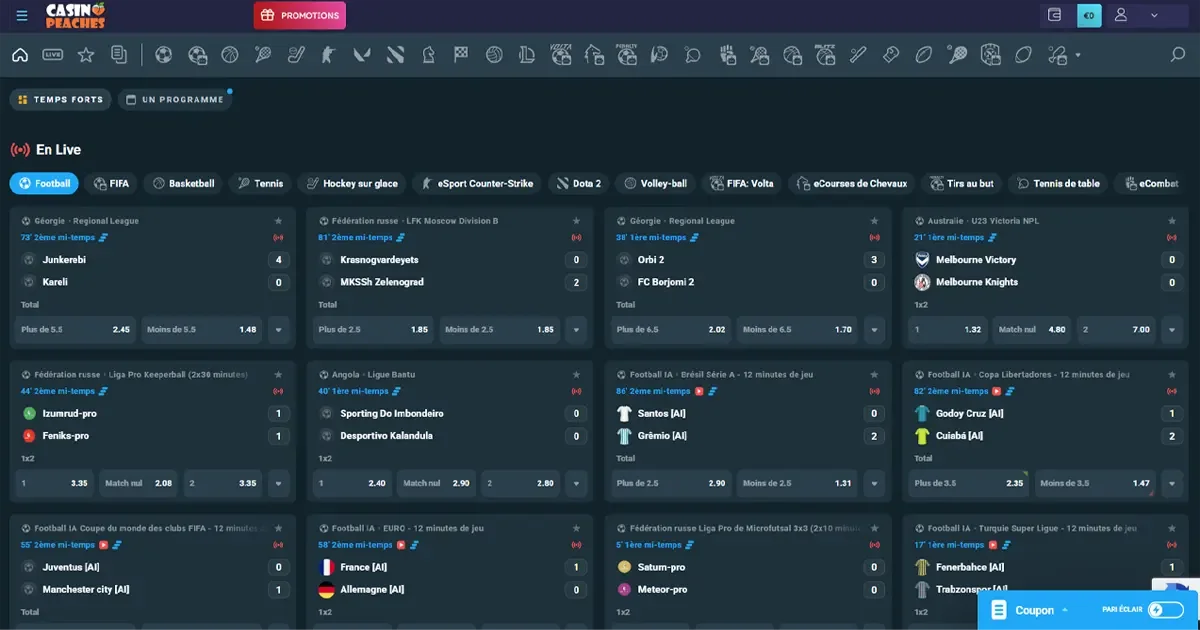The image size is (1200, 630).
Task: Expand more sports arrow in sports bar
Action: pyautogui.click(x=1078, y=56)
